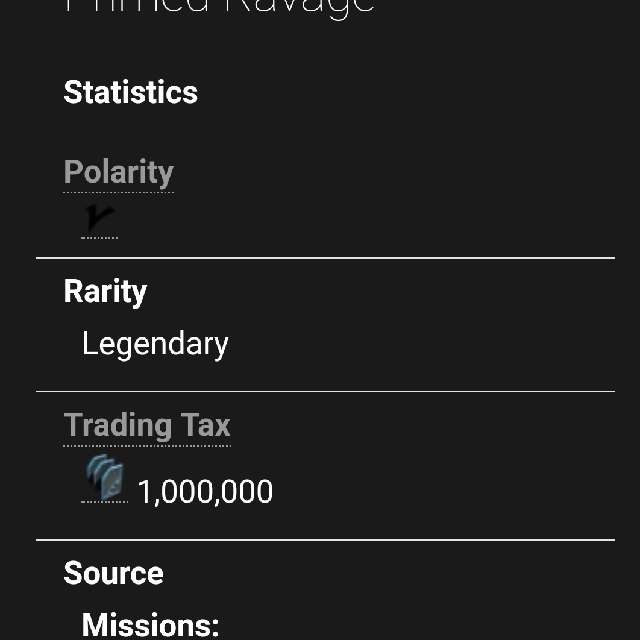Image resolution: width=640 pixels, height=640 pixels.
Task: Click the Missions: subheading
Action: point(151,624)
